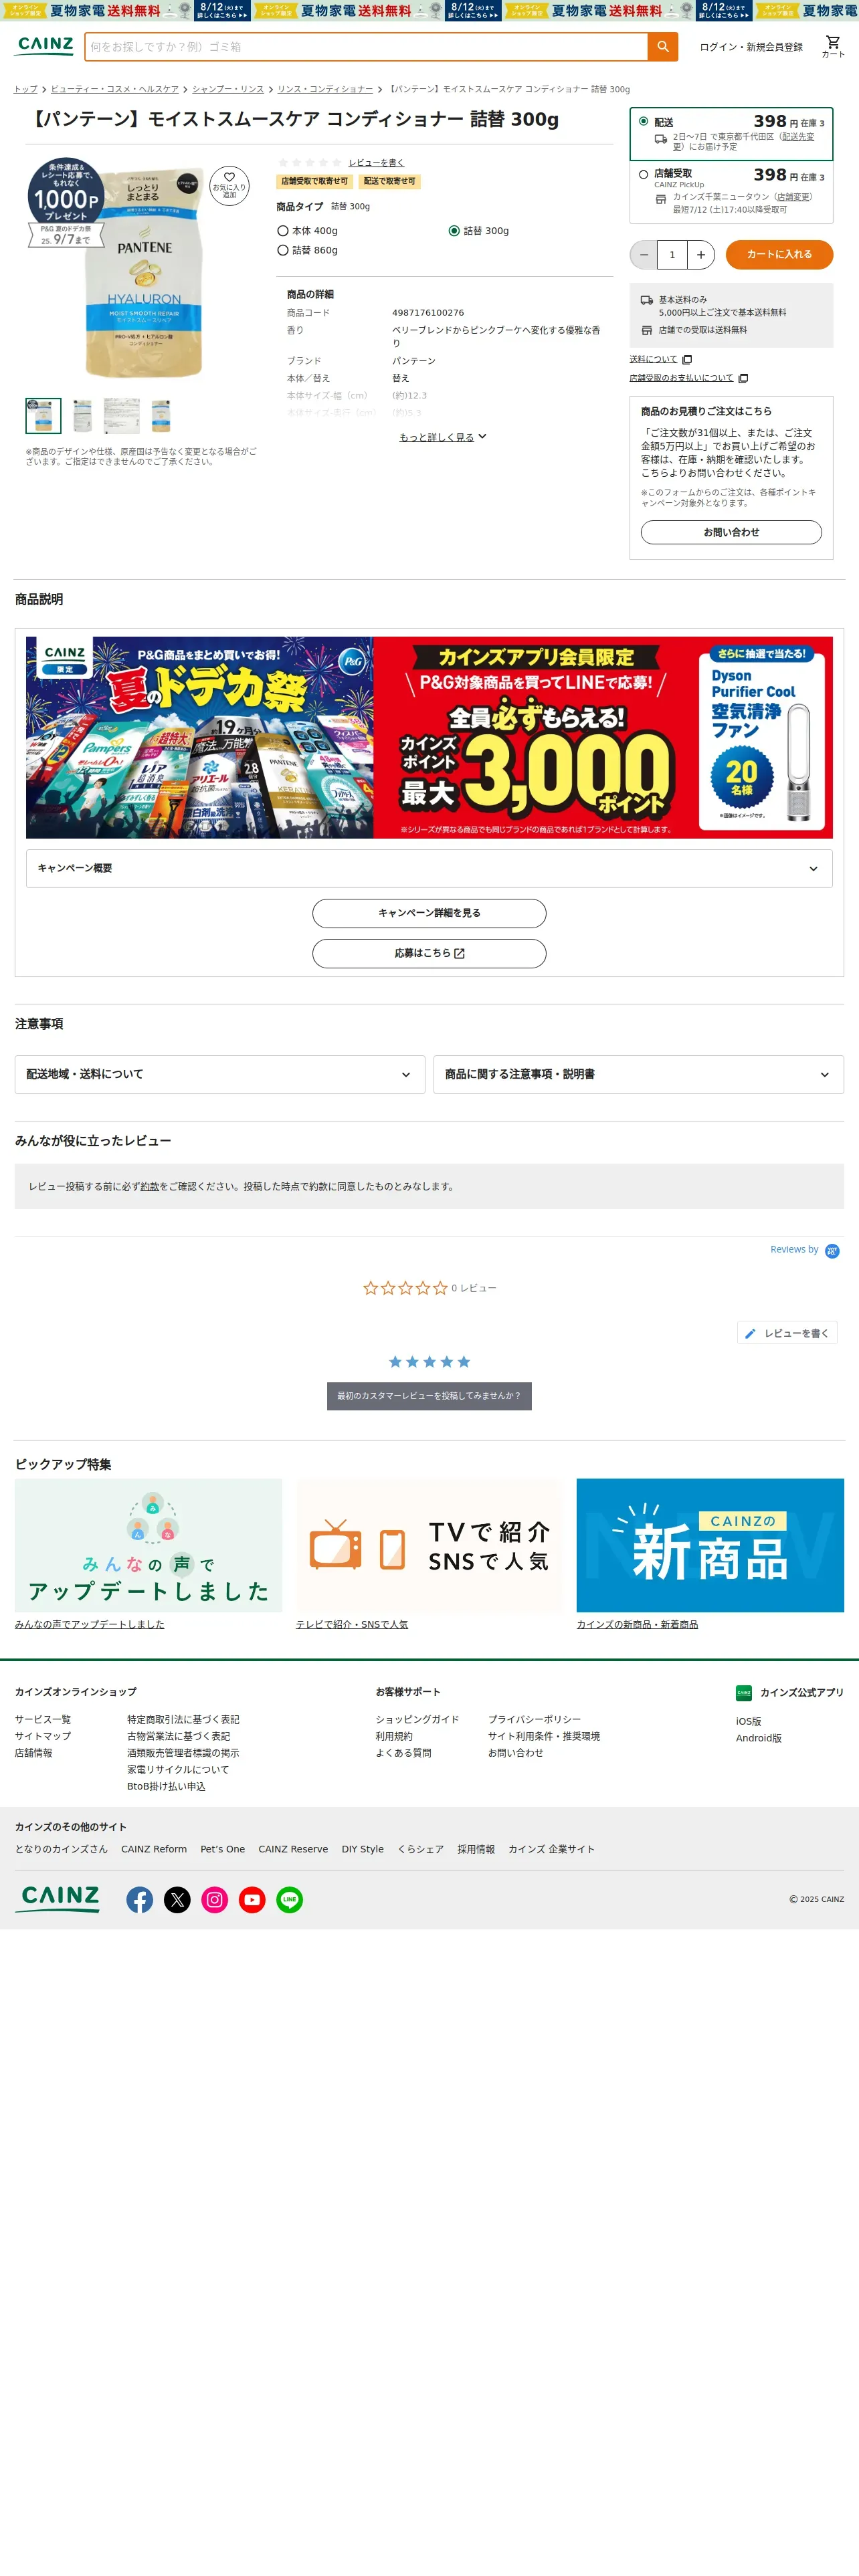Expand 商品に関する注意事項・説明書 accordion
The width and height of the screenshot is (859, 2576).
click(638, 1074)
